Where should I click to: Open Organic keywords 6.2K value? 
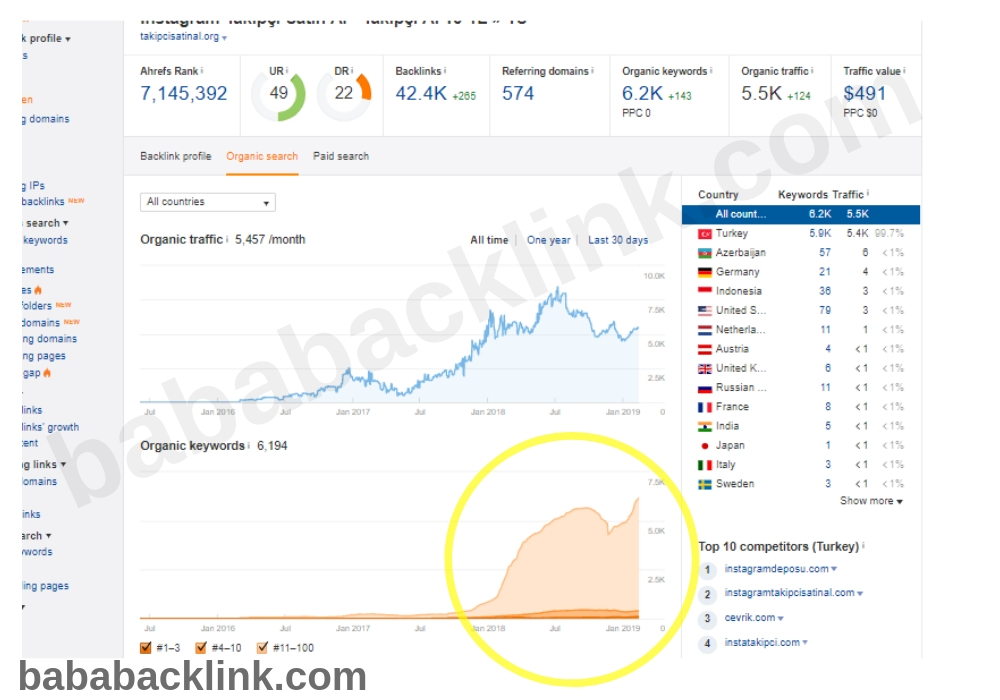(x=643, y=94)
